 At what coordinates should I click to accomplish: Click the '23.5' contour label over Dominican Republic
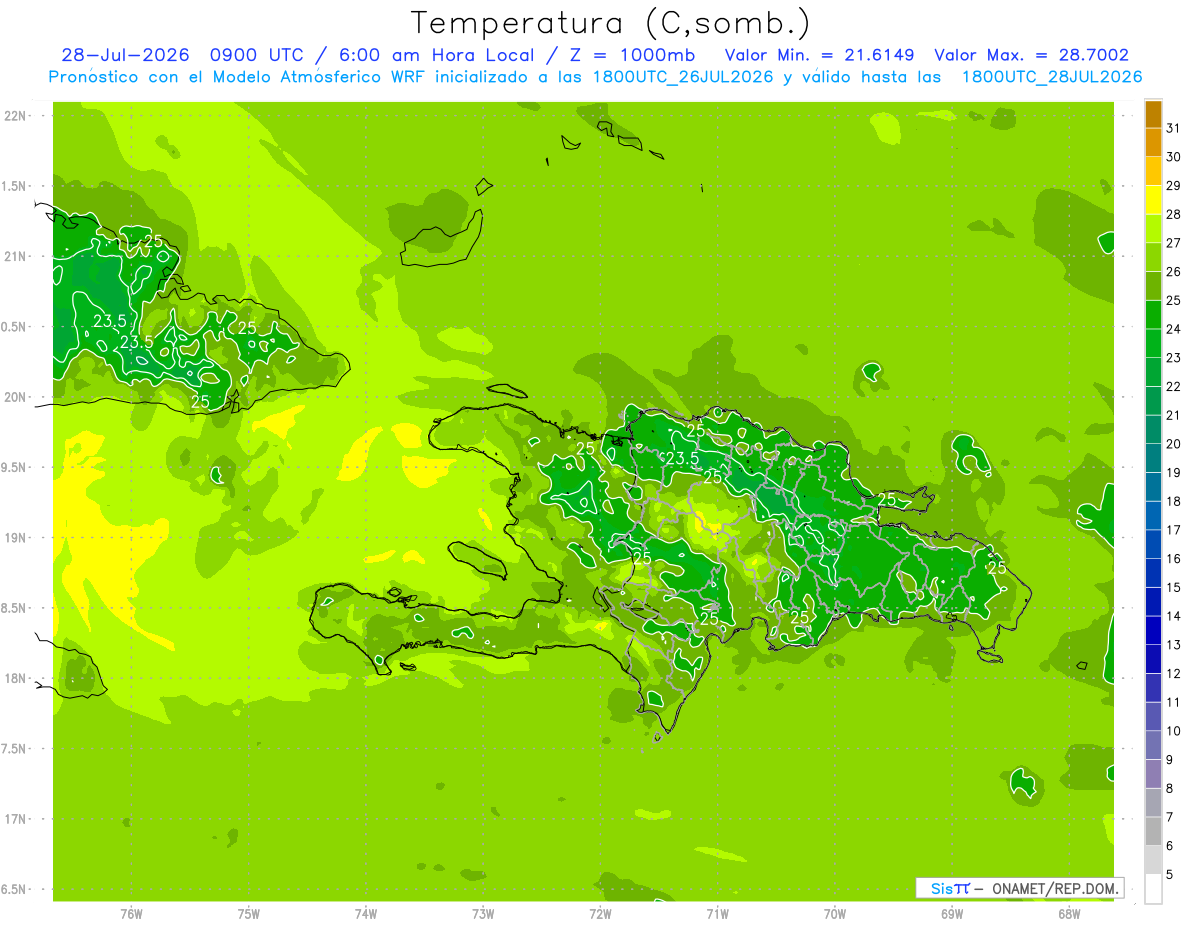[x=682, y=458]
